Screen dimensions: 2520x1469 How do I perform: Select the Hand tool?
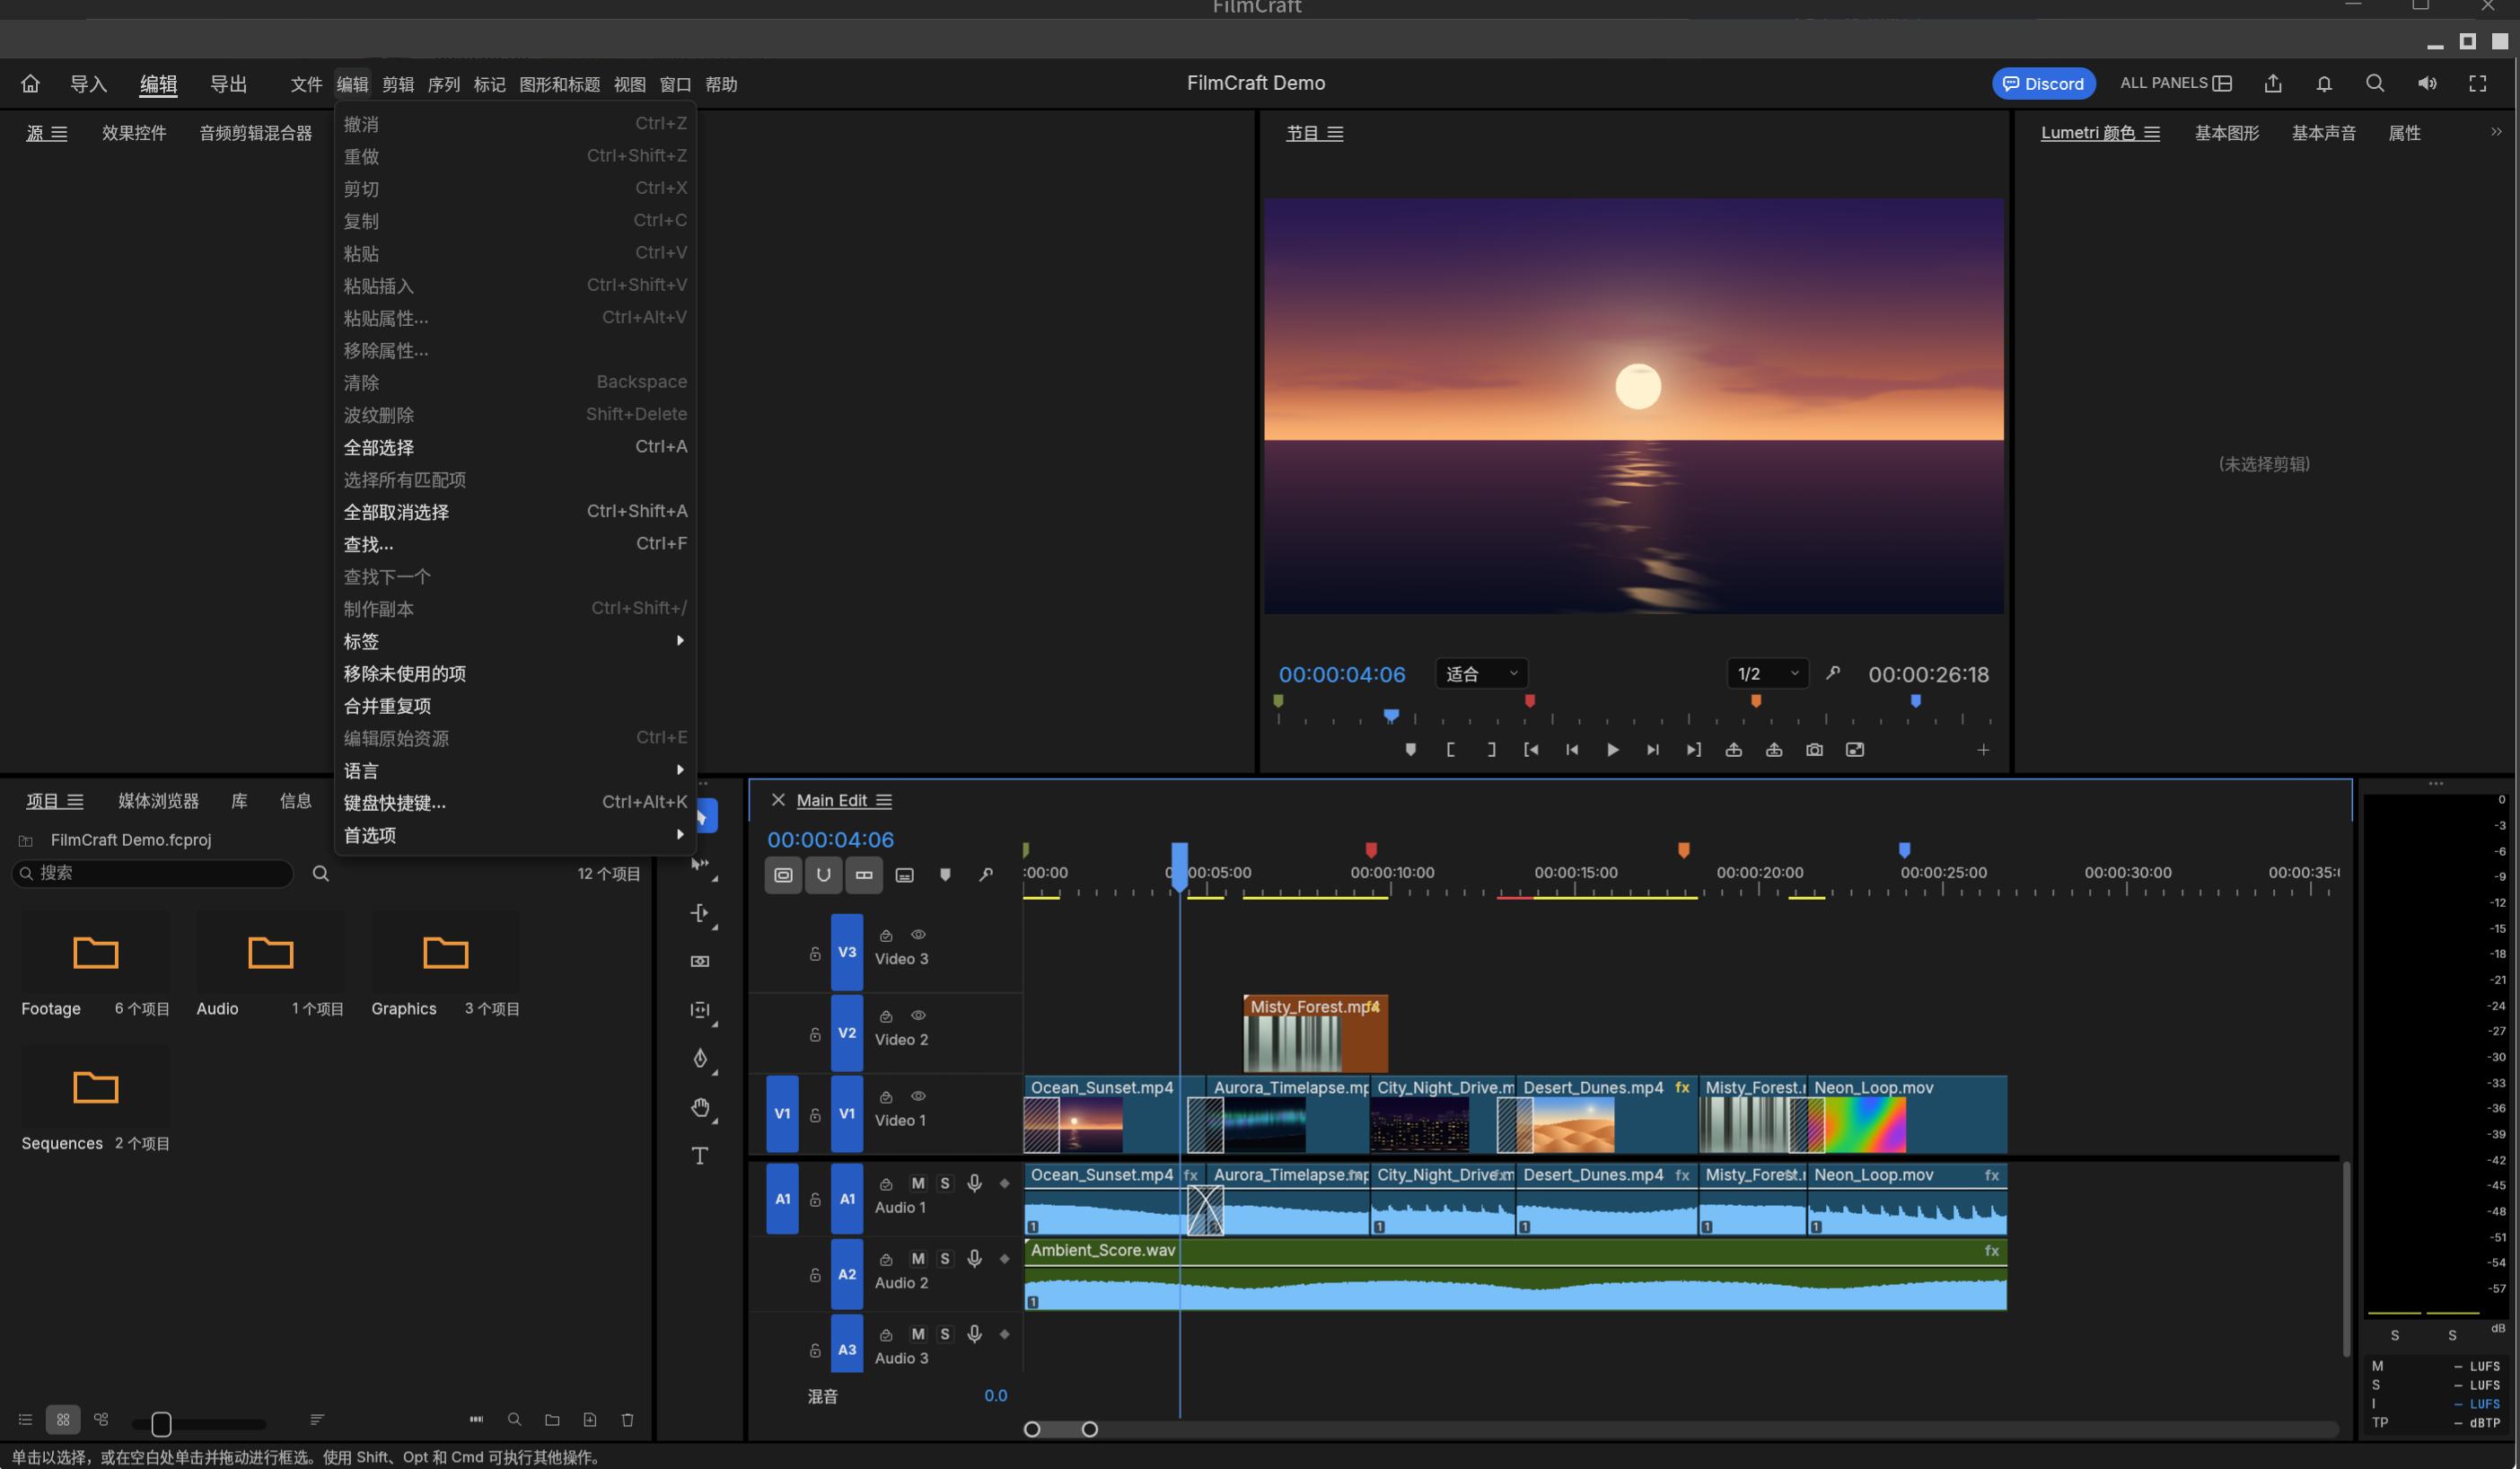(x=700, y=1107)
